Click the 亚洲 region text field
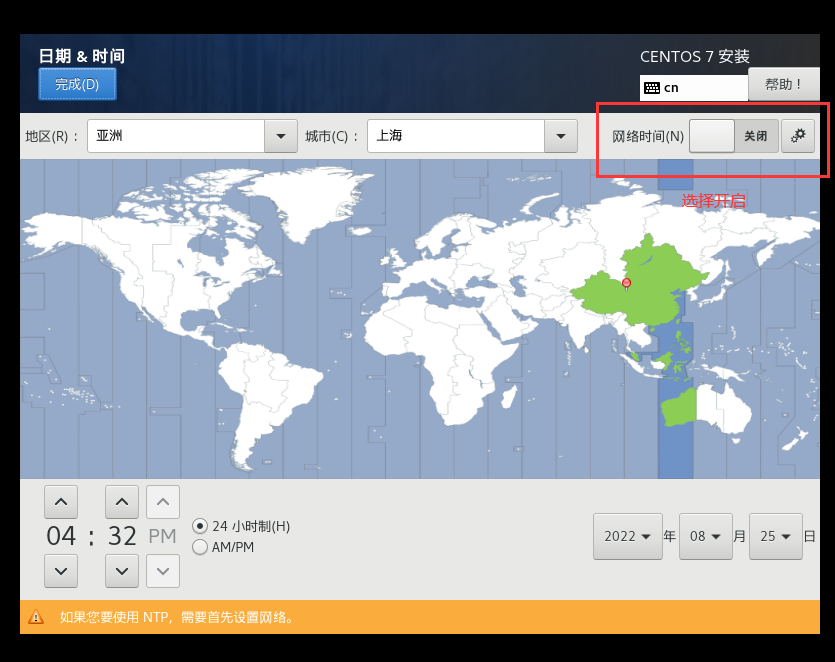 [x=176, y=136]
